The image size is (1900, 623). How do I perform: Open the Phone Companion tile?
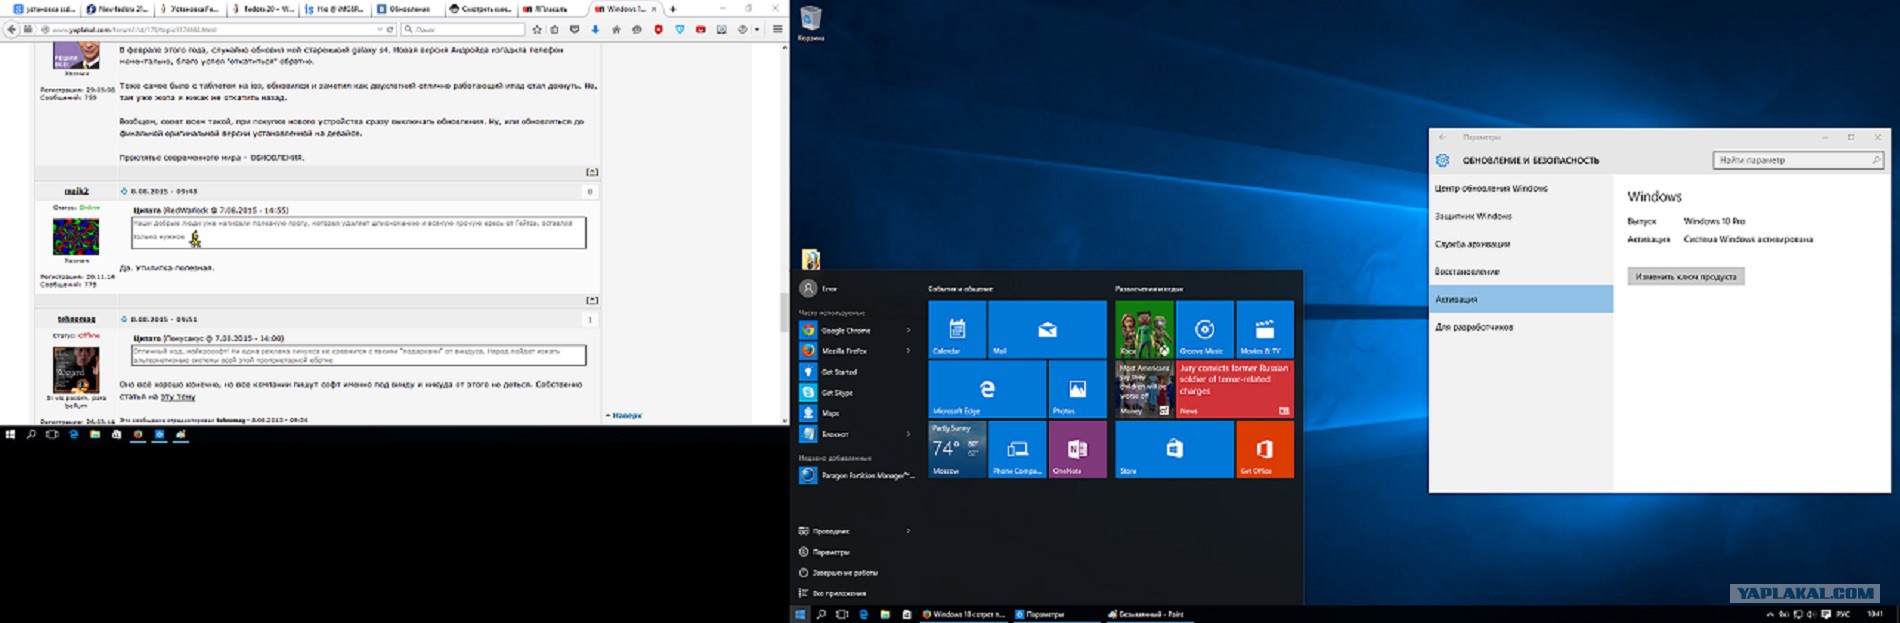(1017, 449)
